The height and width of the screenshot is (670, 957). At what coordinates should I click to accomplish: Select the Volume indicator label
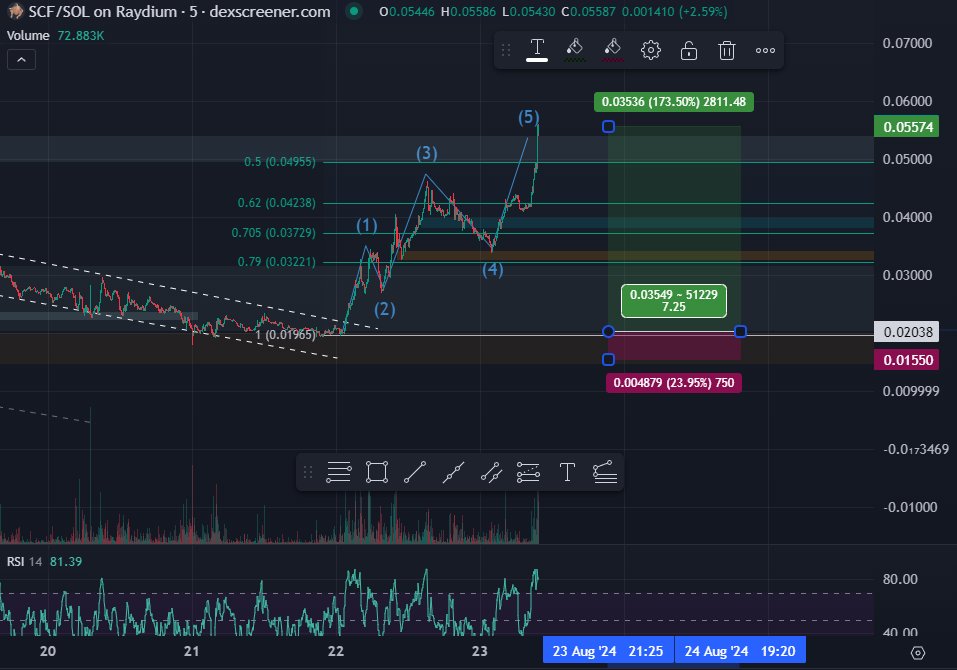tap(28, 35)
